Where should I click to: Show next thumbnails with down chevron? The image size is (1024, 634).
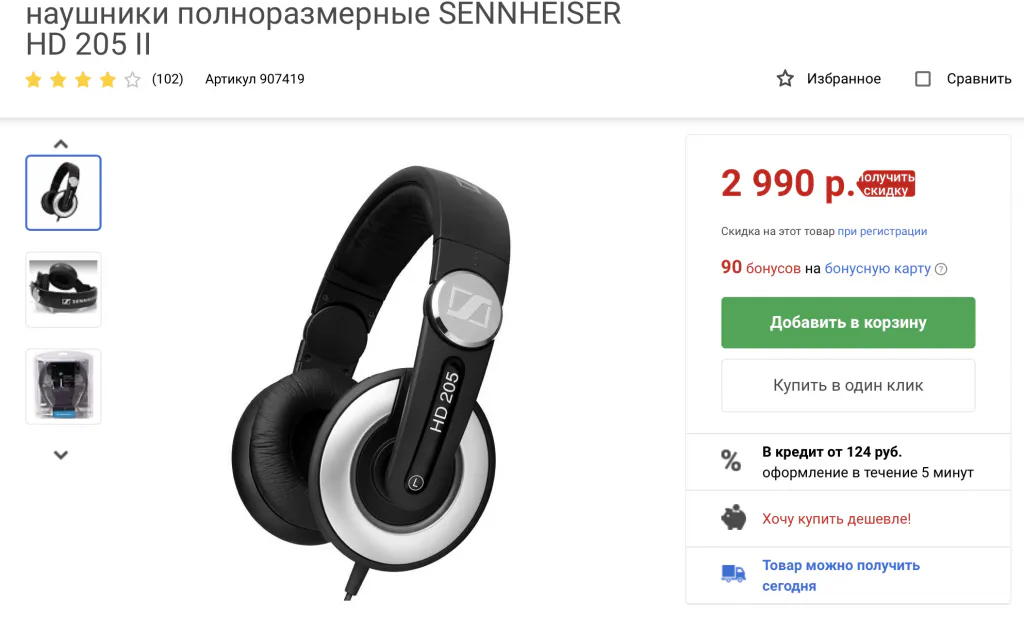pos(61,454)
